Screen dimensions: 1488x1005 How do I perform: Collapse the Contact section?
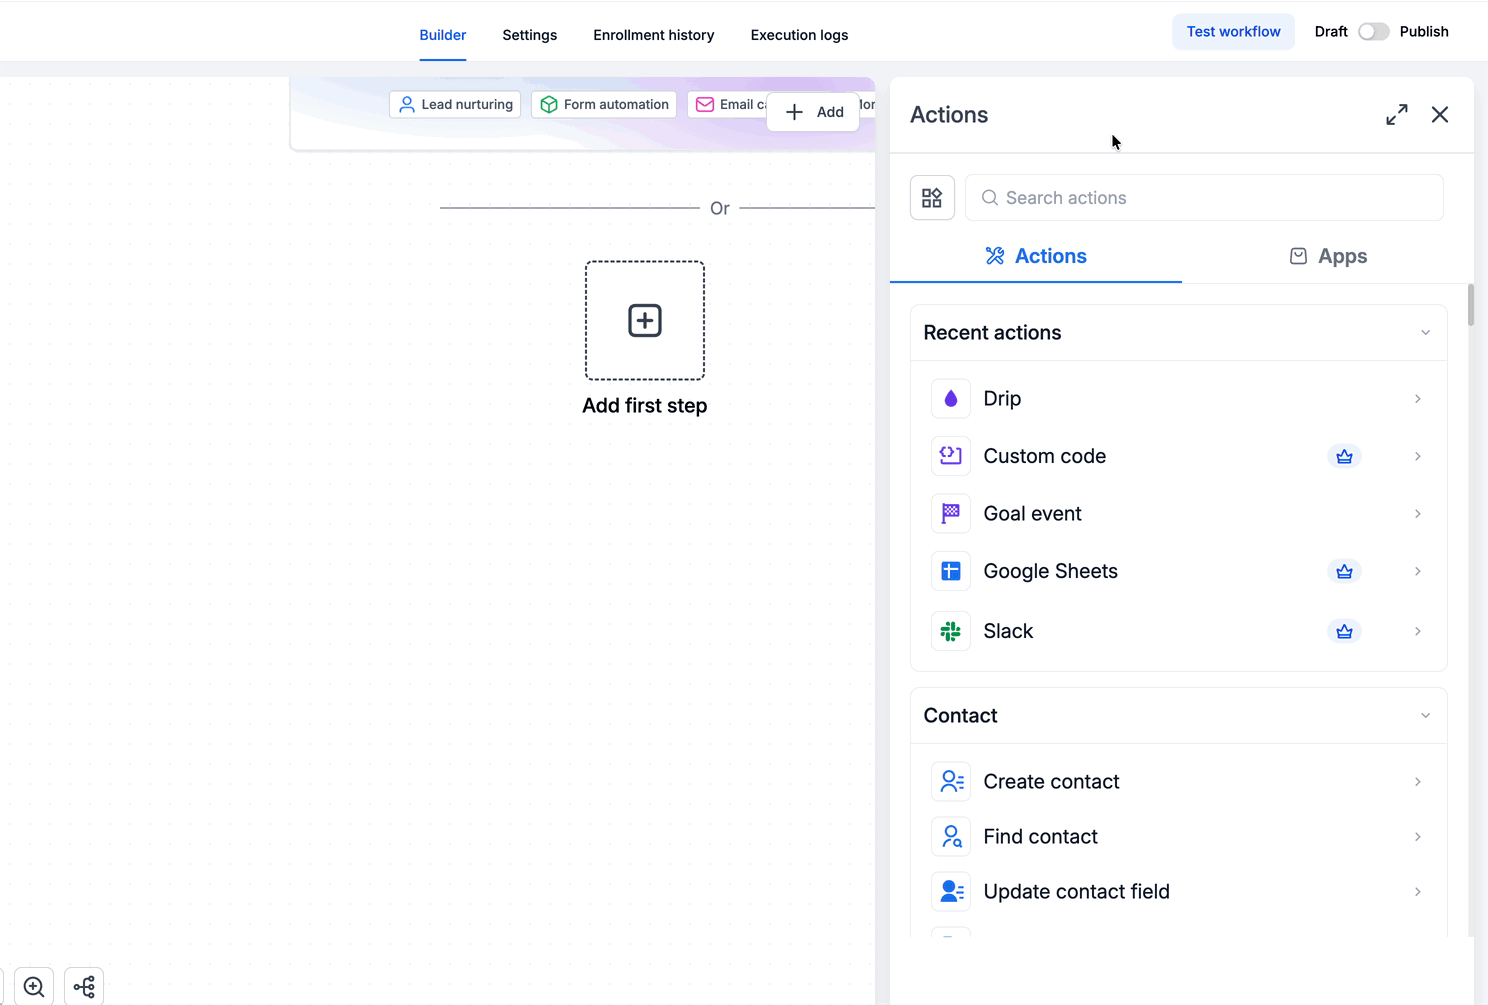1426,716
